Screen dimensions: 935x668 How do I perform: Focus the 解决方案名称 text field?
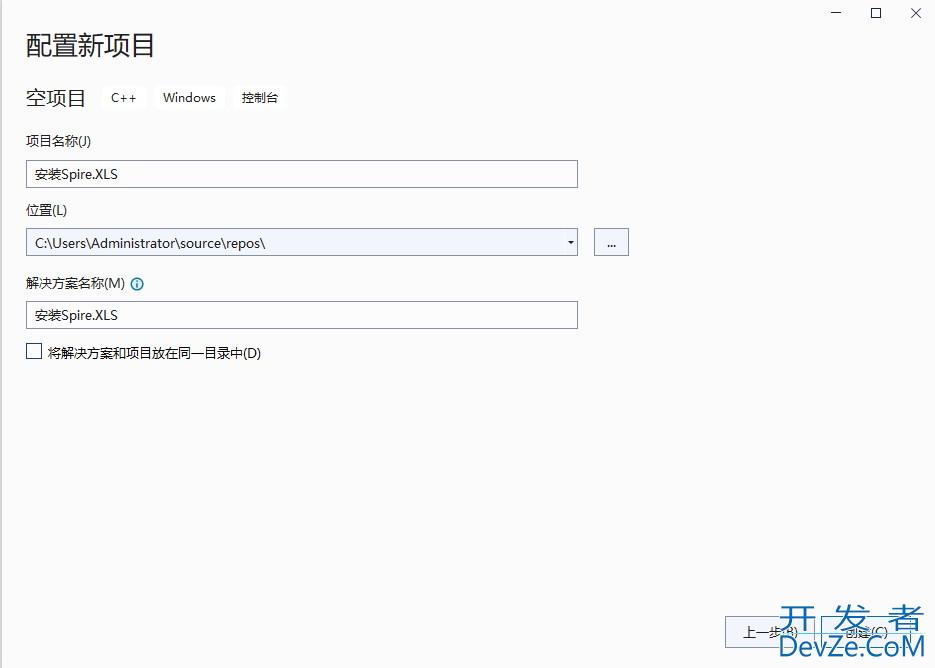[x=302, y=315]
